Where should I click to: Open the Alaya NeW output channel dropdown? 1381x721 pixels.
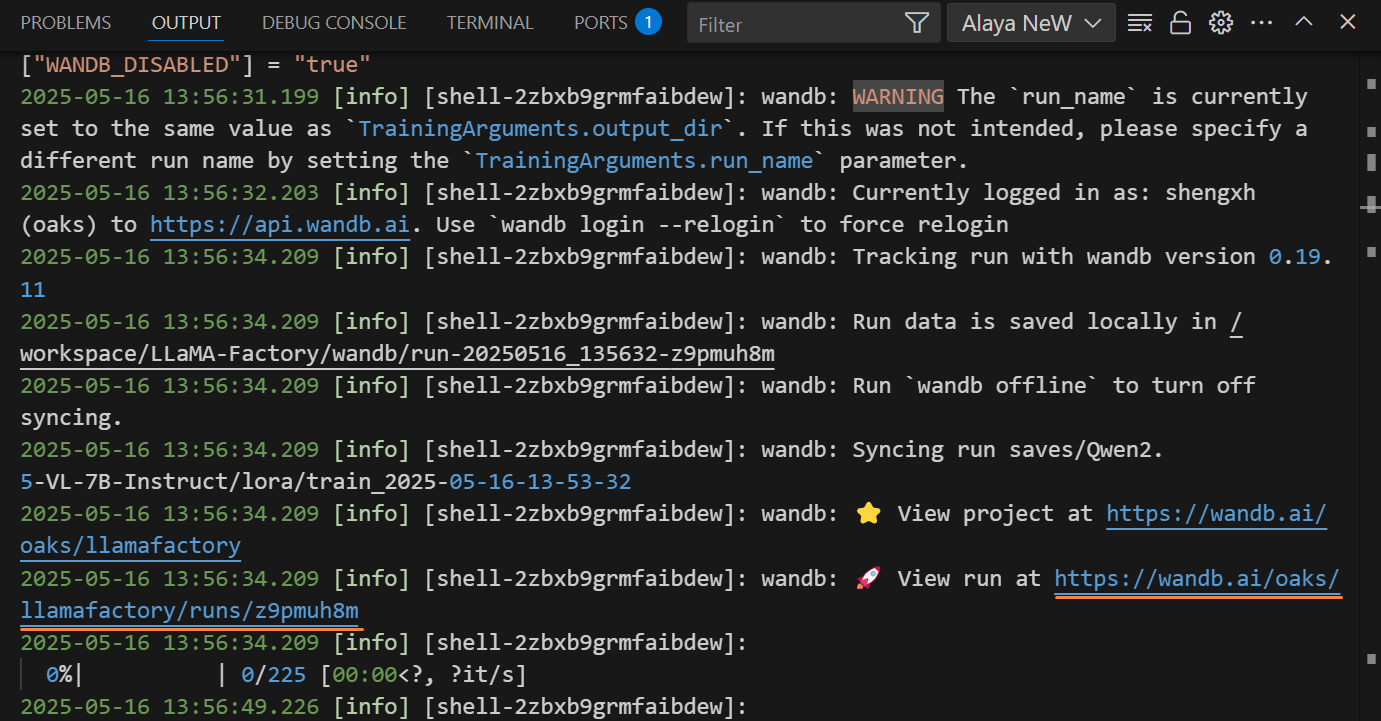[1031, 23]
